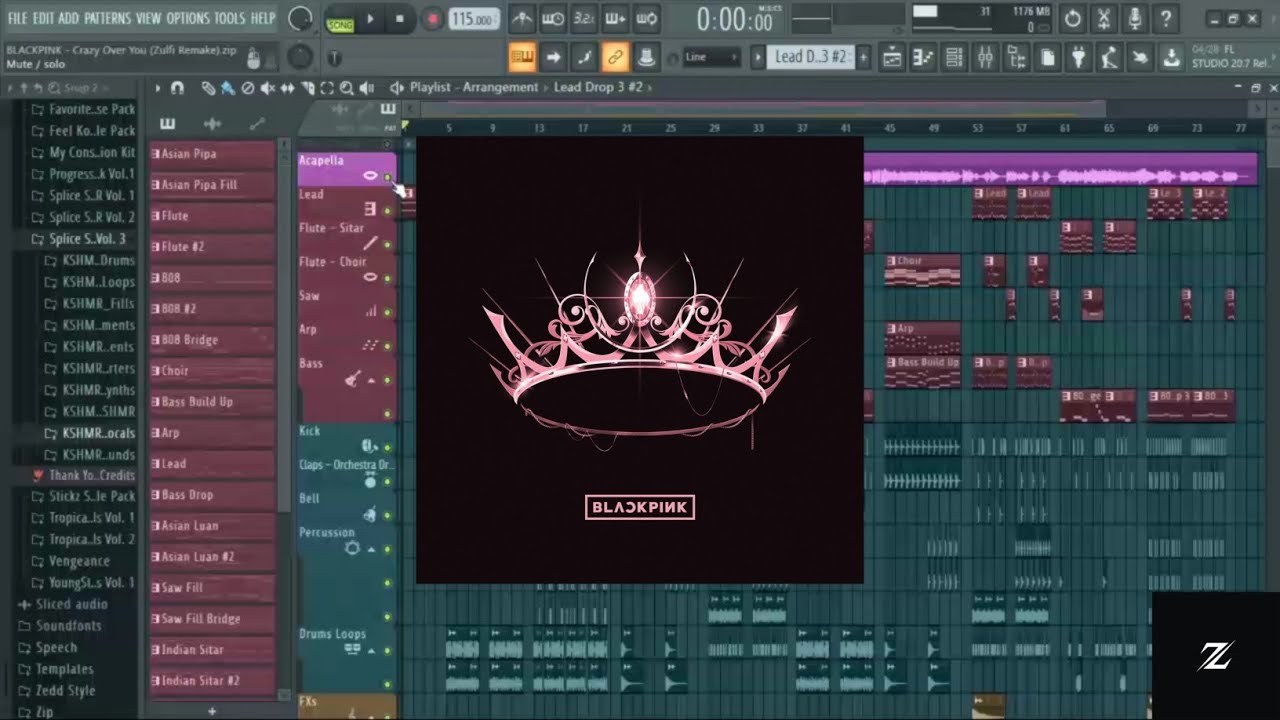Open the Piano roll view icon
The height and width of the screenshot is (720, 1280).
coord(924,58)
